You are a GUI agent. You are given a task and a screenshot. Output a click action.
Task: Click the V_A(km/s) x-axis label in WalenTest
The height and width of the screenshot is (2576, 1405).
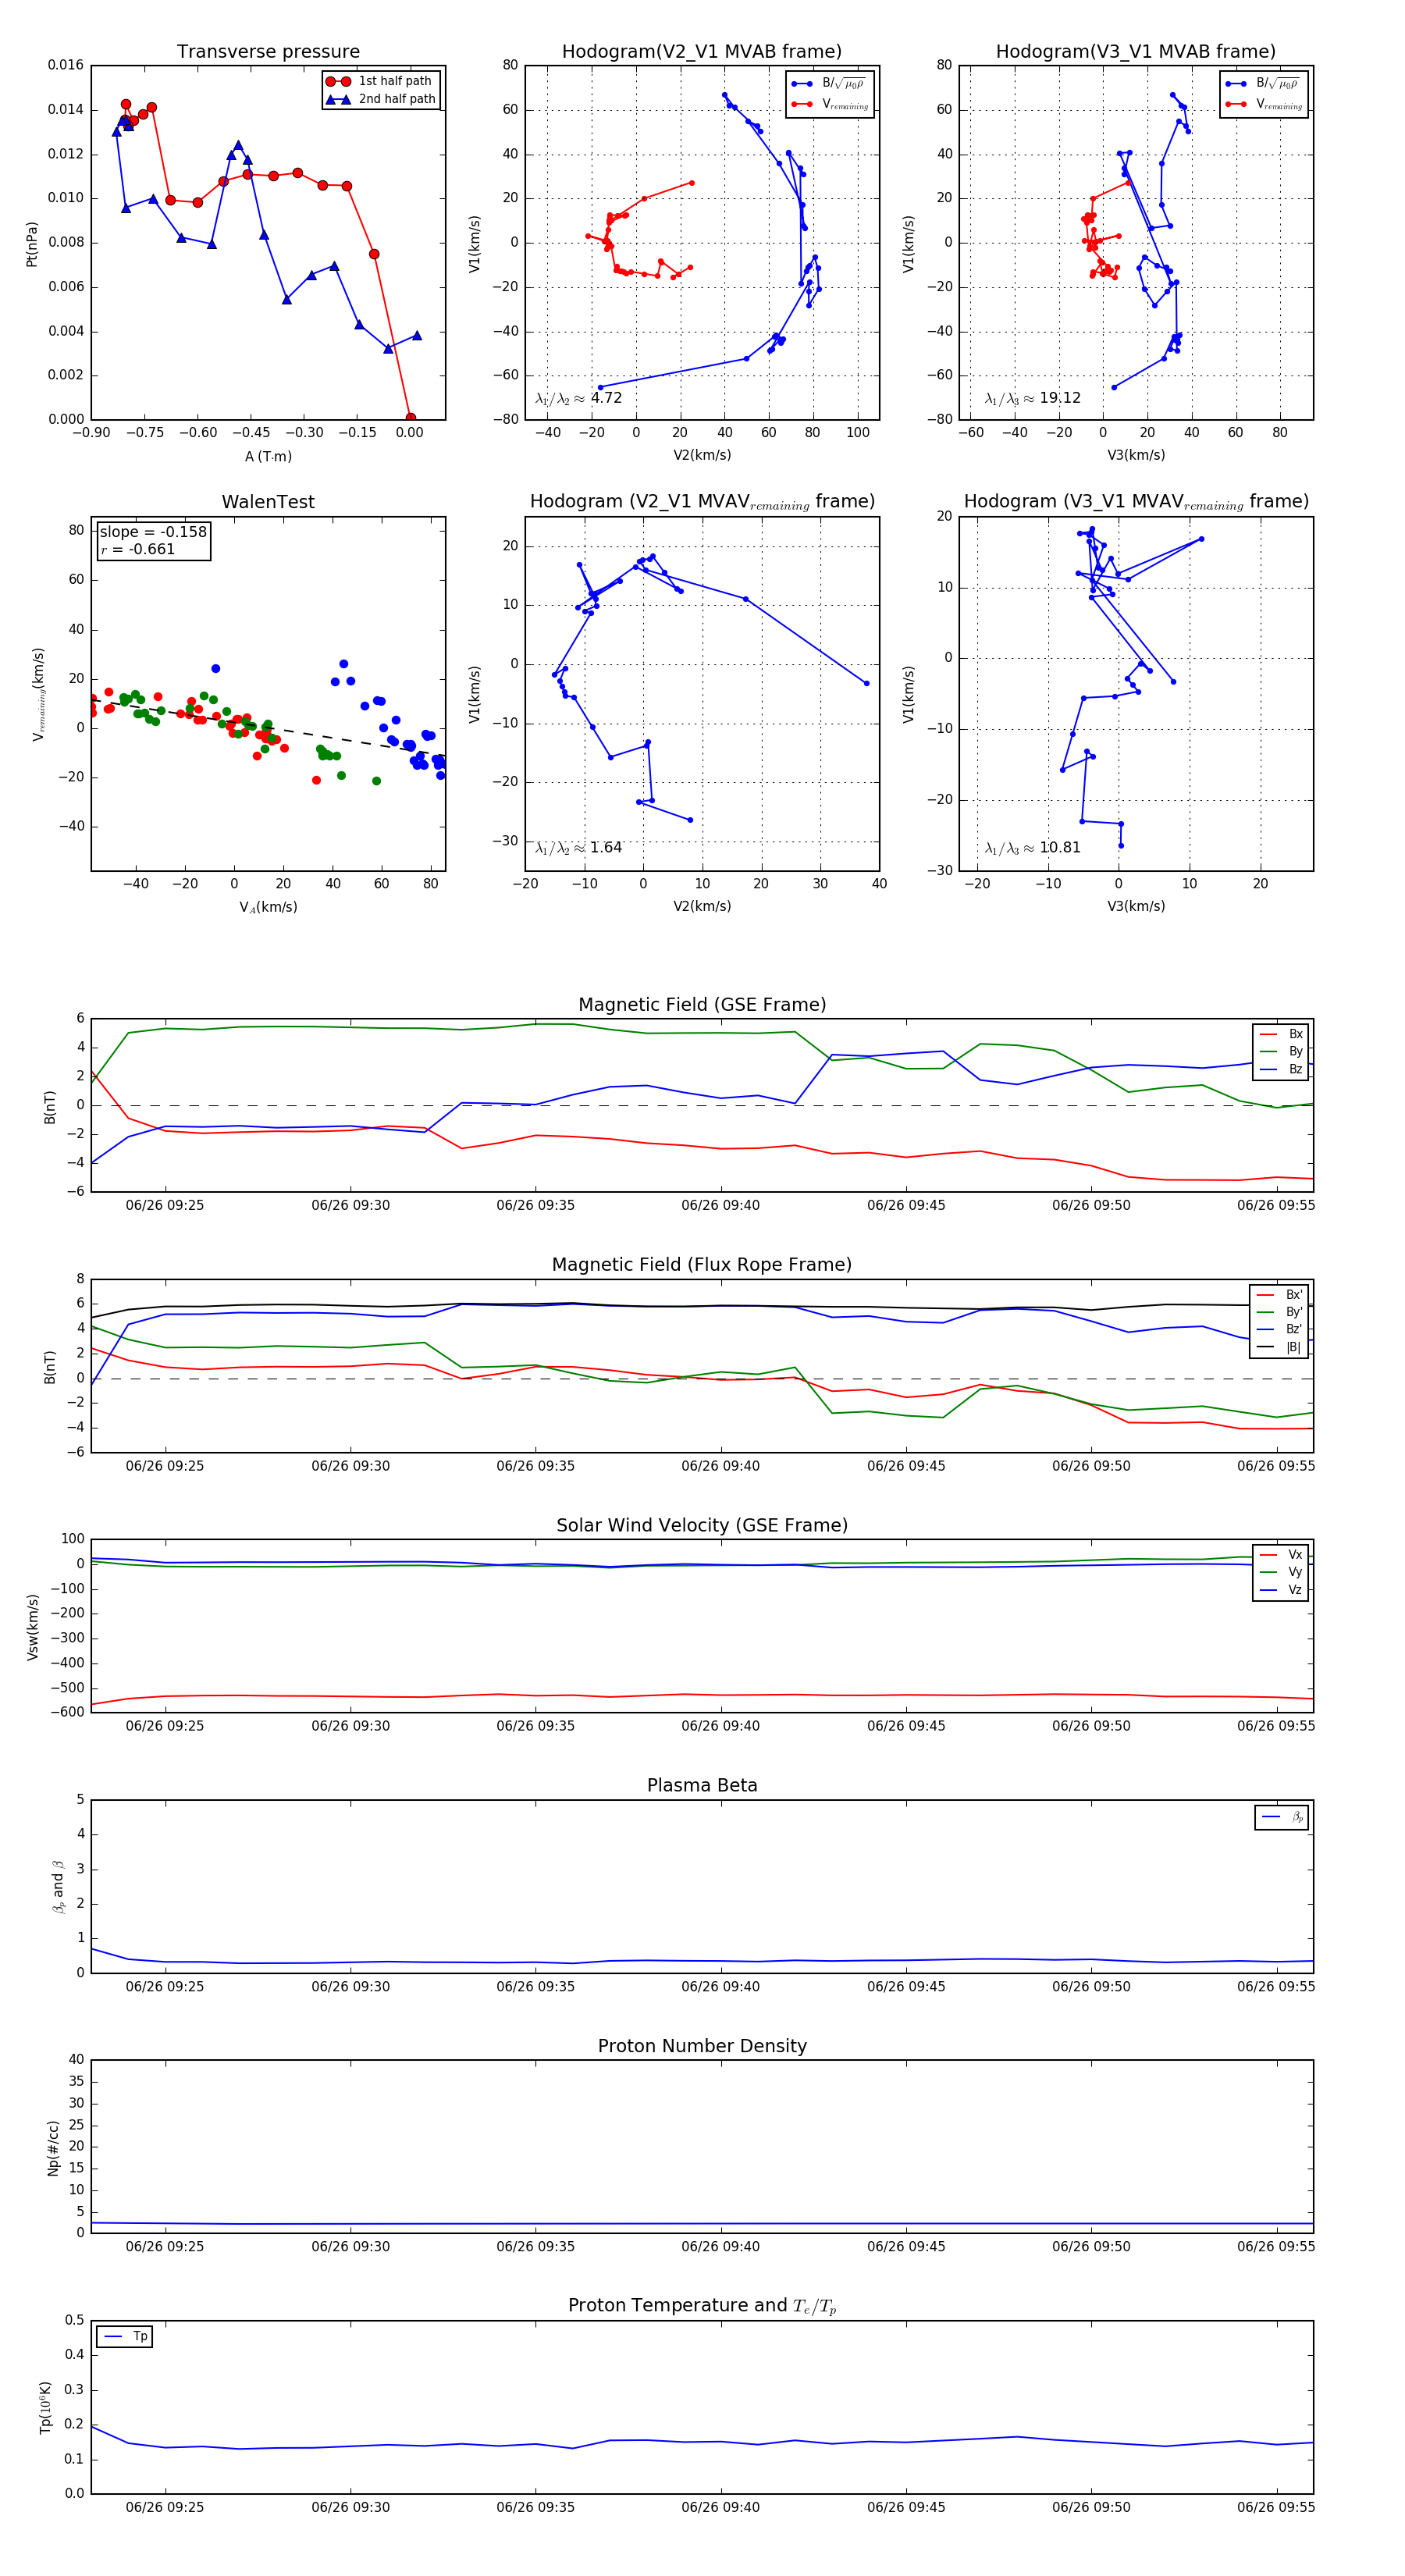(268, 907)
